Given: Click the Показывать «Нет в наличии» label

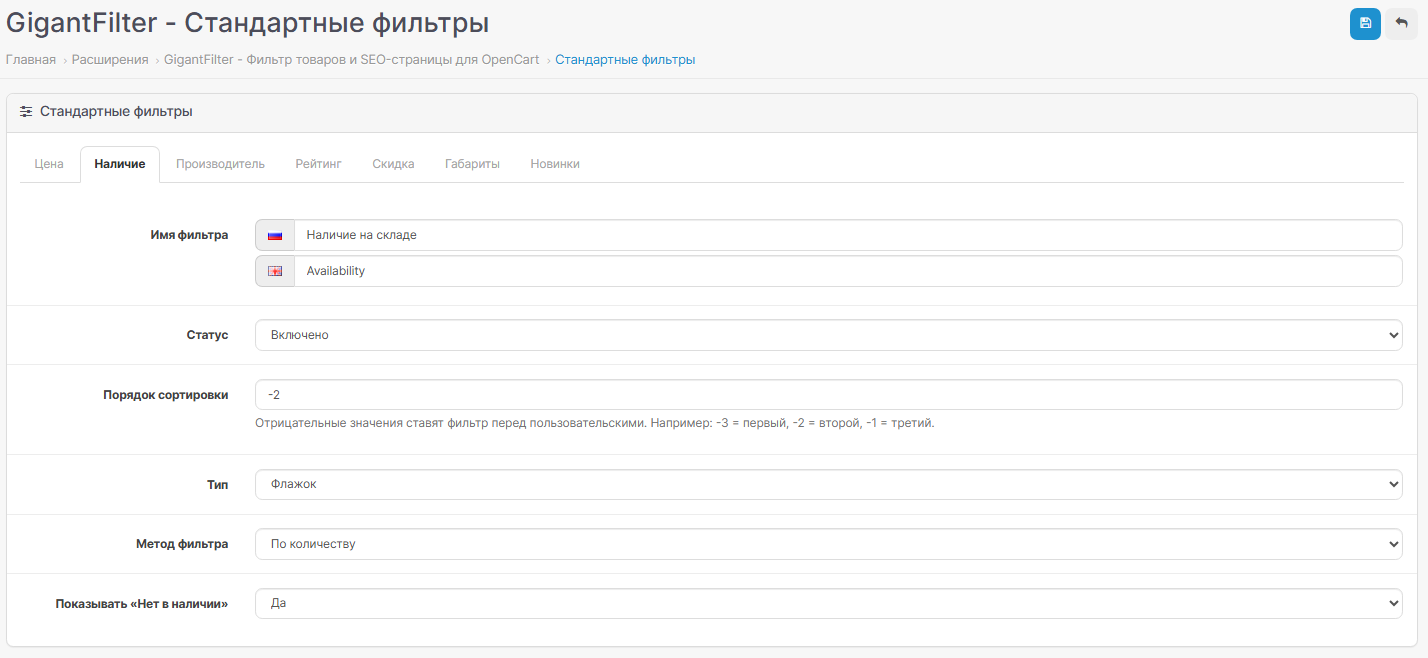Looking at the screenshot, I should tap(142, 604).
